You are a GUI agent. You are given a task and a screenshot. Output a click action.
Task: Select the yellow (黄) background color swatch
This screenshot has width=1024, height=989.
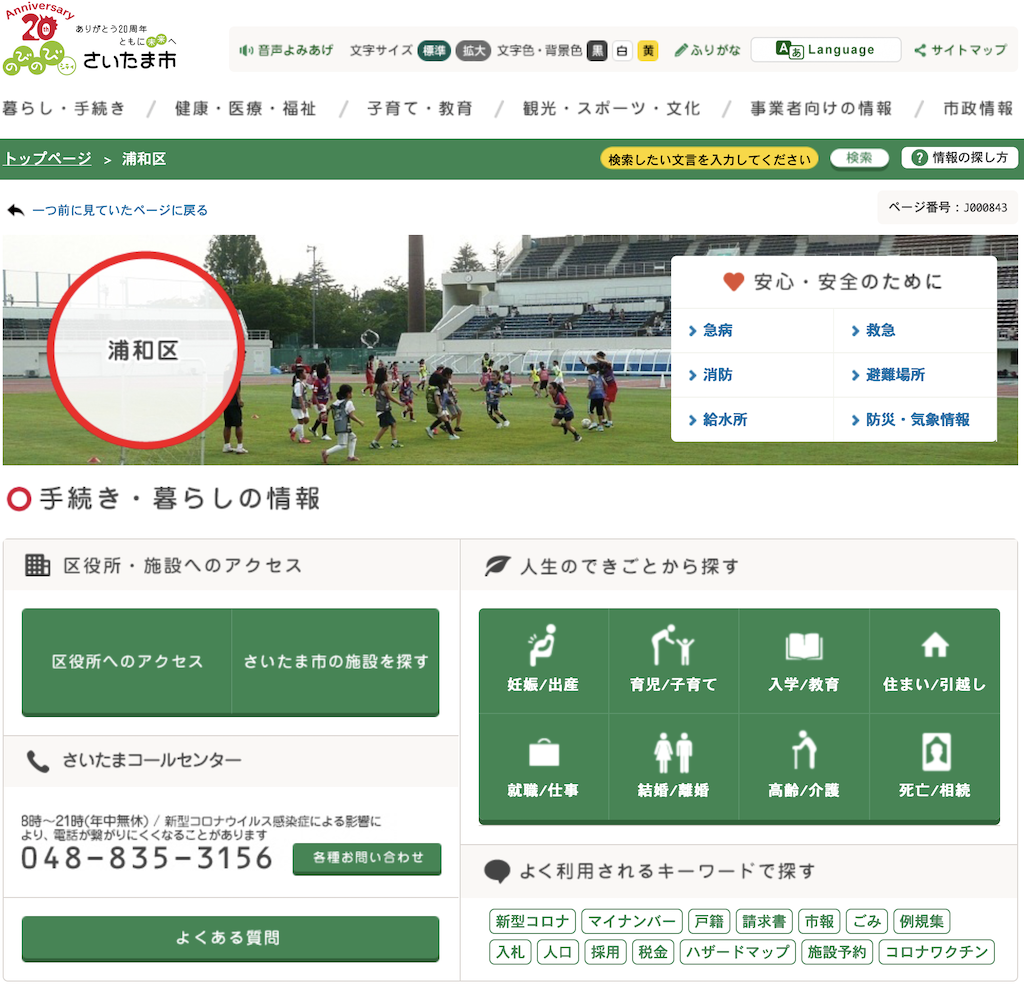(648, 50)
